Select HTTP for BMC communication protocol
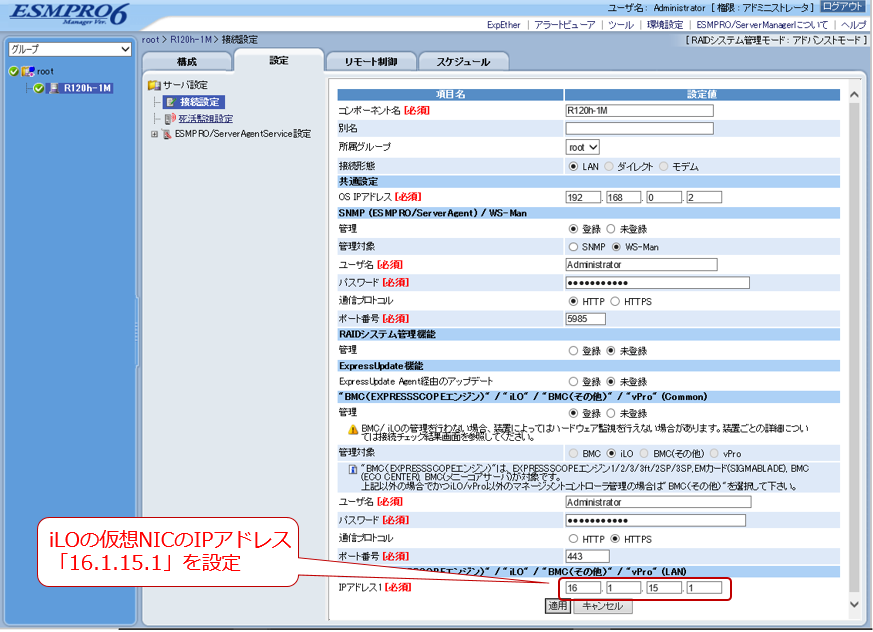Image resolution: width=873 pixels, height=632 pixels. point(573,538)
